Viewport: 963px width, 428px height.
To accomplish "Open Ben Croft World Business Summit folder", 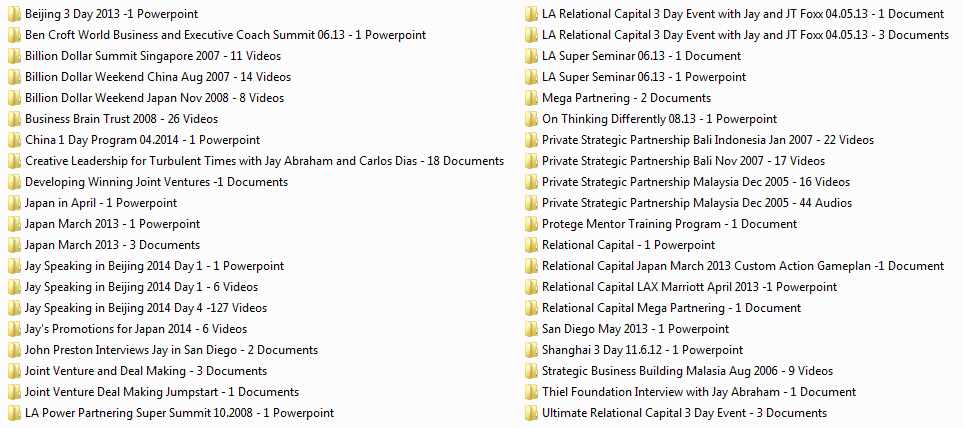I will pos(217,35).
